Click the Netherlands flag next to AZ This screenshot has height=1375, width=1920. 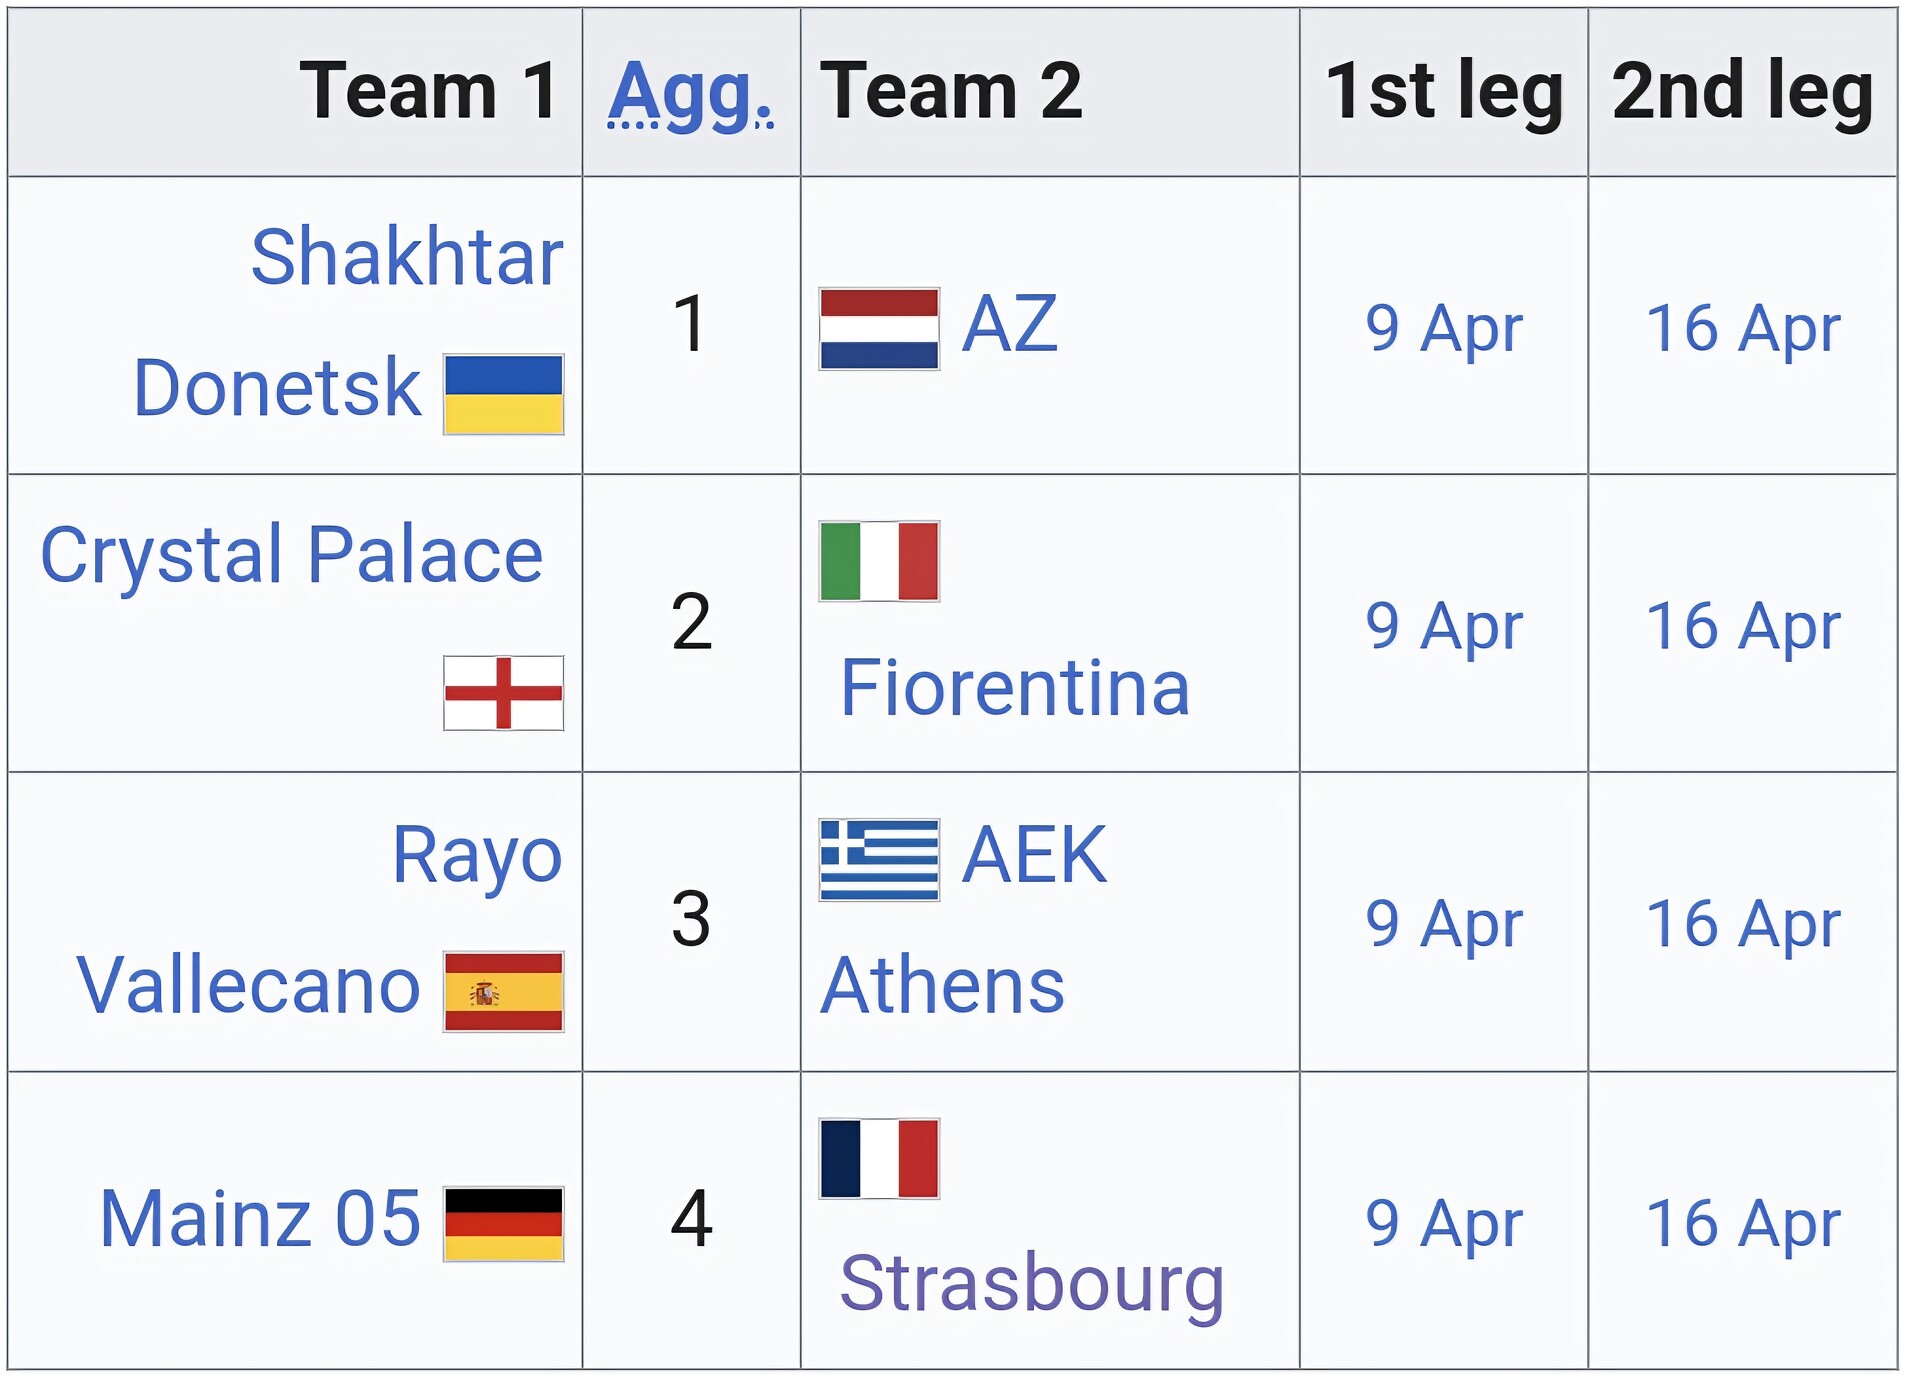pos(878,329)
